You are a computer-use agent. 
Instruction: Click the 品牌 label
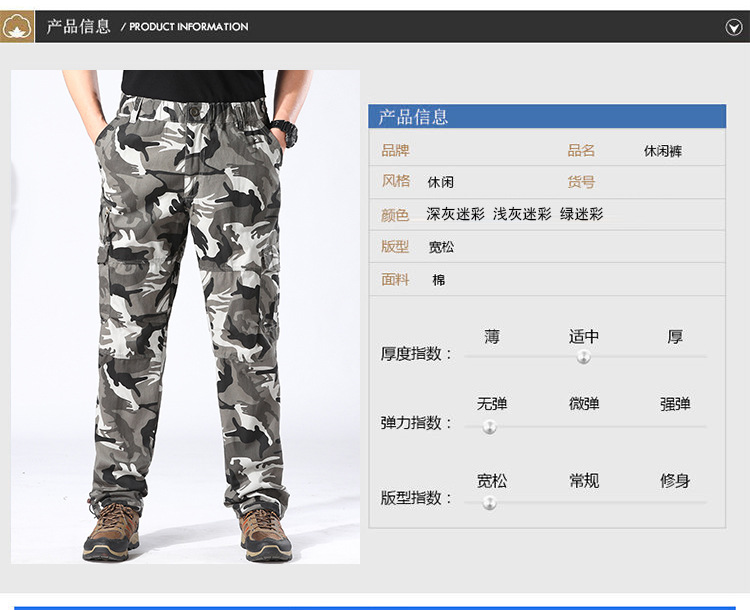pos(395,150)
